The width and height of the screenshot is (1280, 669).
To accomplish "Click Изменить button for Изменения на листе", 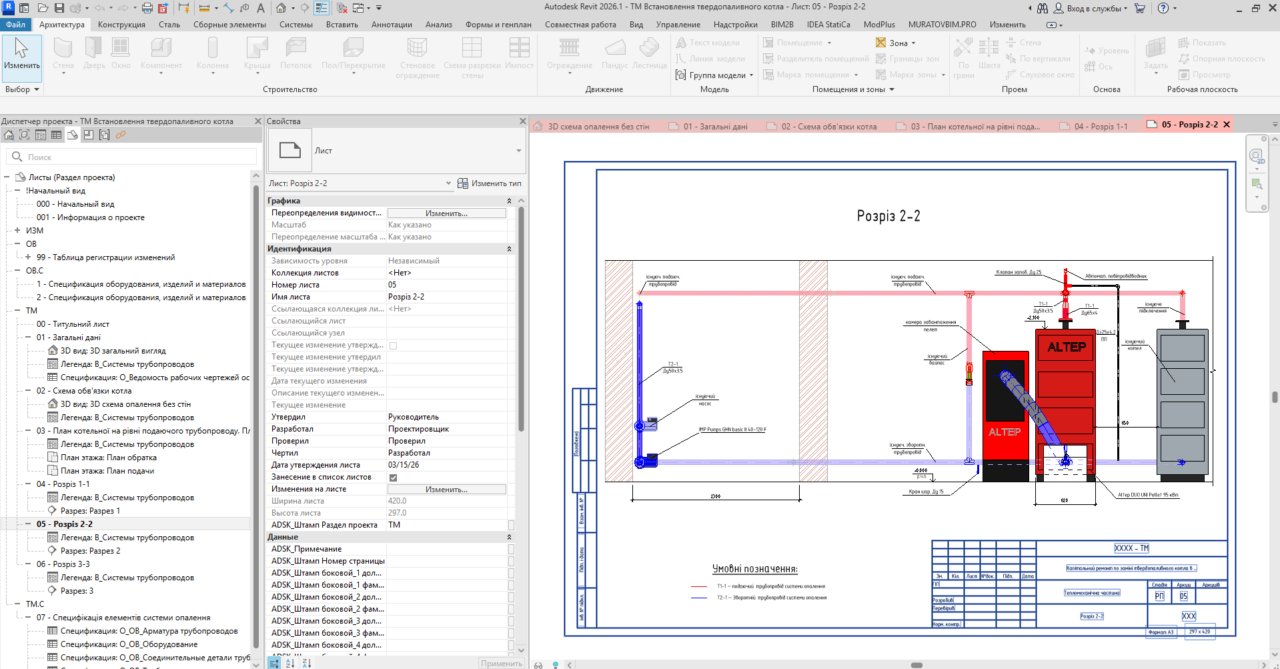I will point(446,490).
